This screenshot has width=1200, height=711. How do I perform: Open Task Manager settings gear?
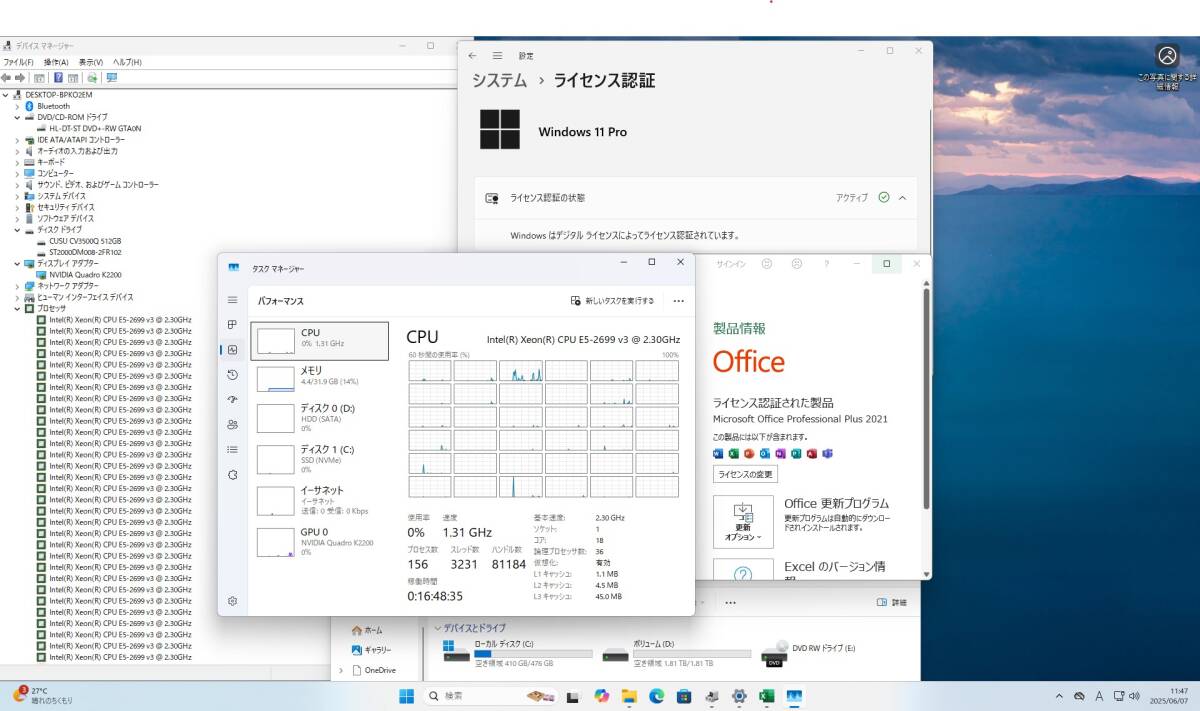(x=233, y=601)
